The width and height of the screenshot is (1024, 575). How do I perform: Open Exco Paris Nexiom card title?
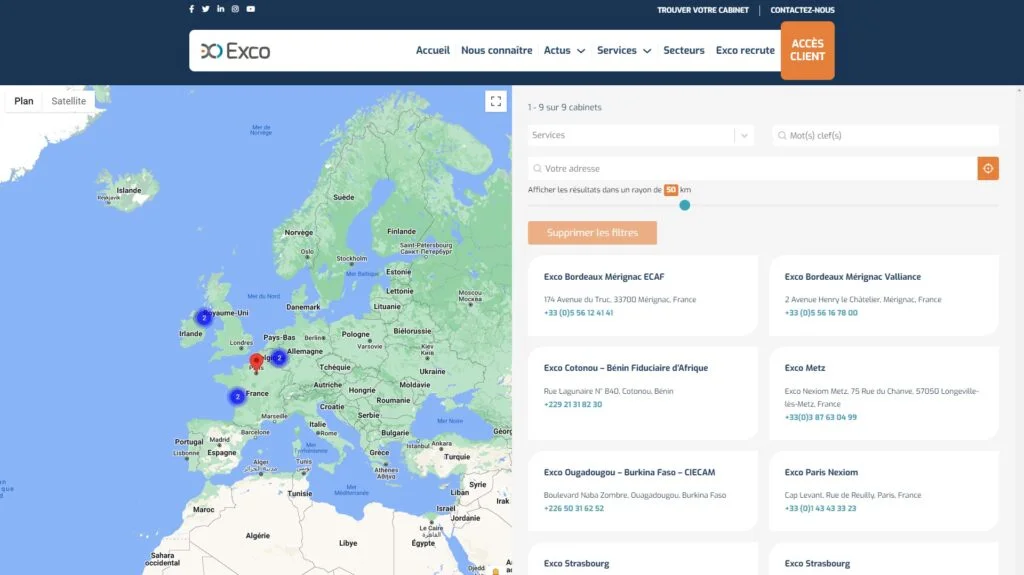coord(821,472)
